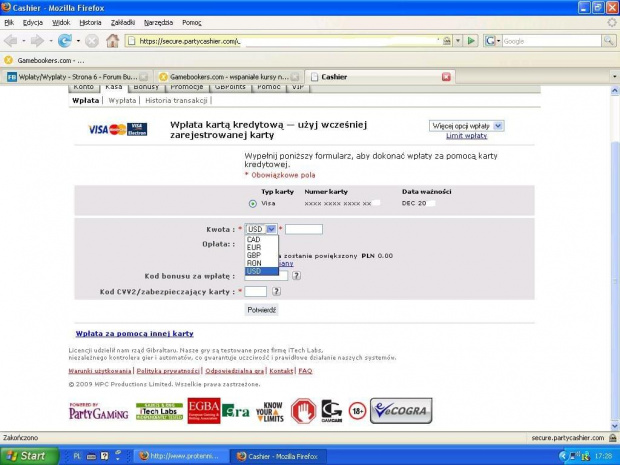Click the bonus code help question icon
The height and width of the screenshot is (465, 620).
(296, 276)
